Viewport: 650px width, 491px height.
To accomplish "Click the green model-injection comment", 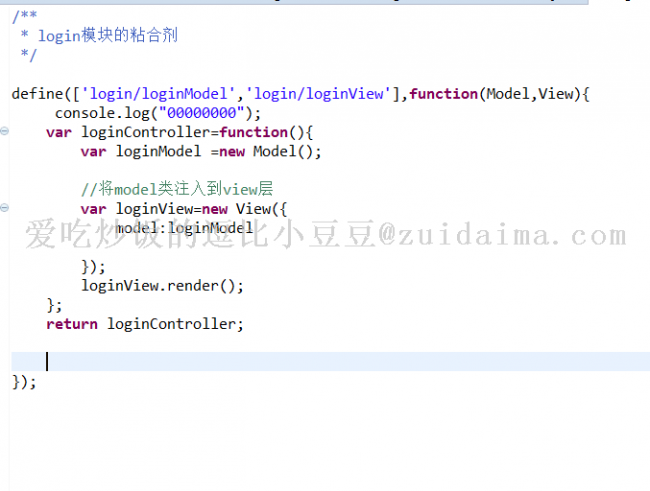I will coord(177,189).
